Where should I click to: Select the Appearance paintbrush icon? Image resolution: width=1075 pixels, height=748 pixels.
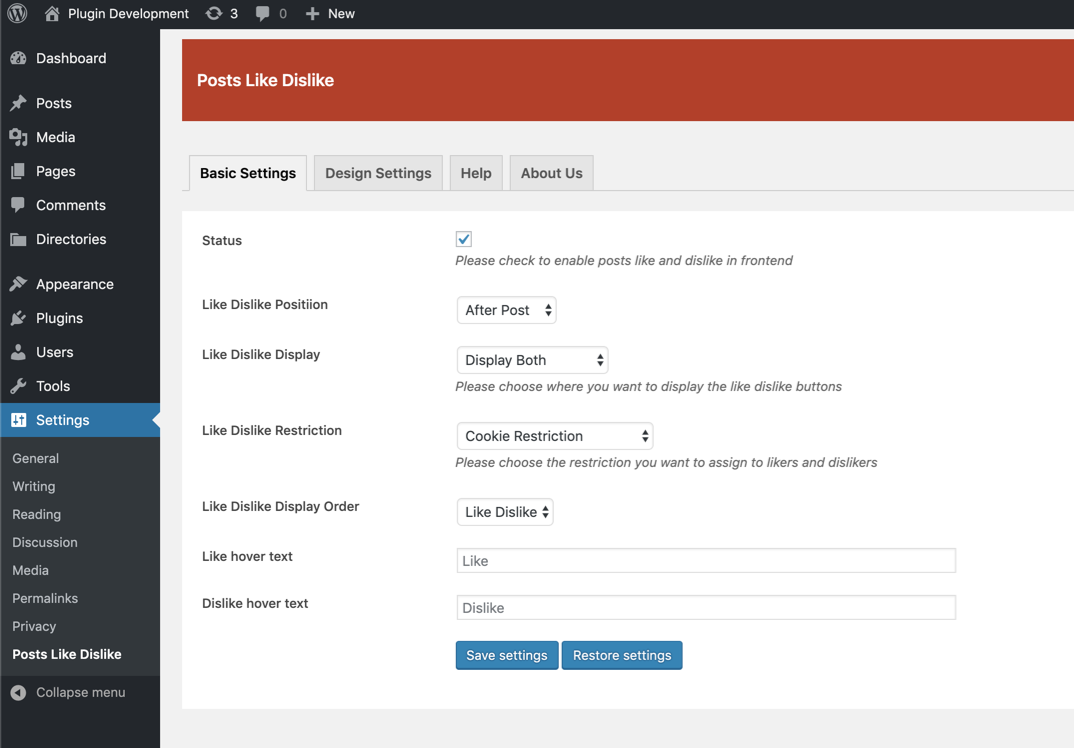click(x=18, y=284)
